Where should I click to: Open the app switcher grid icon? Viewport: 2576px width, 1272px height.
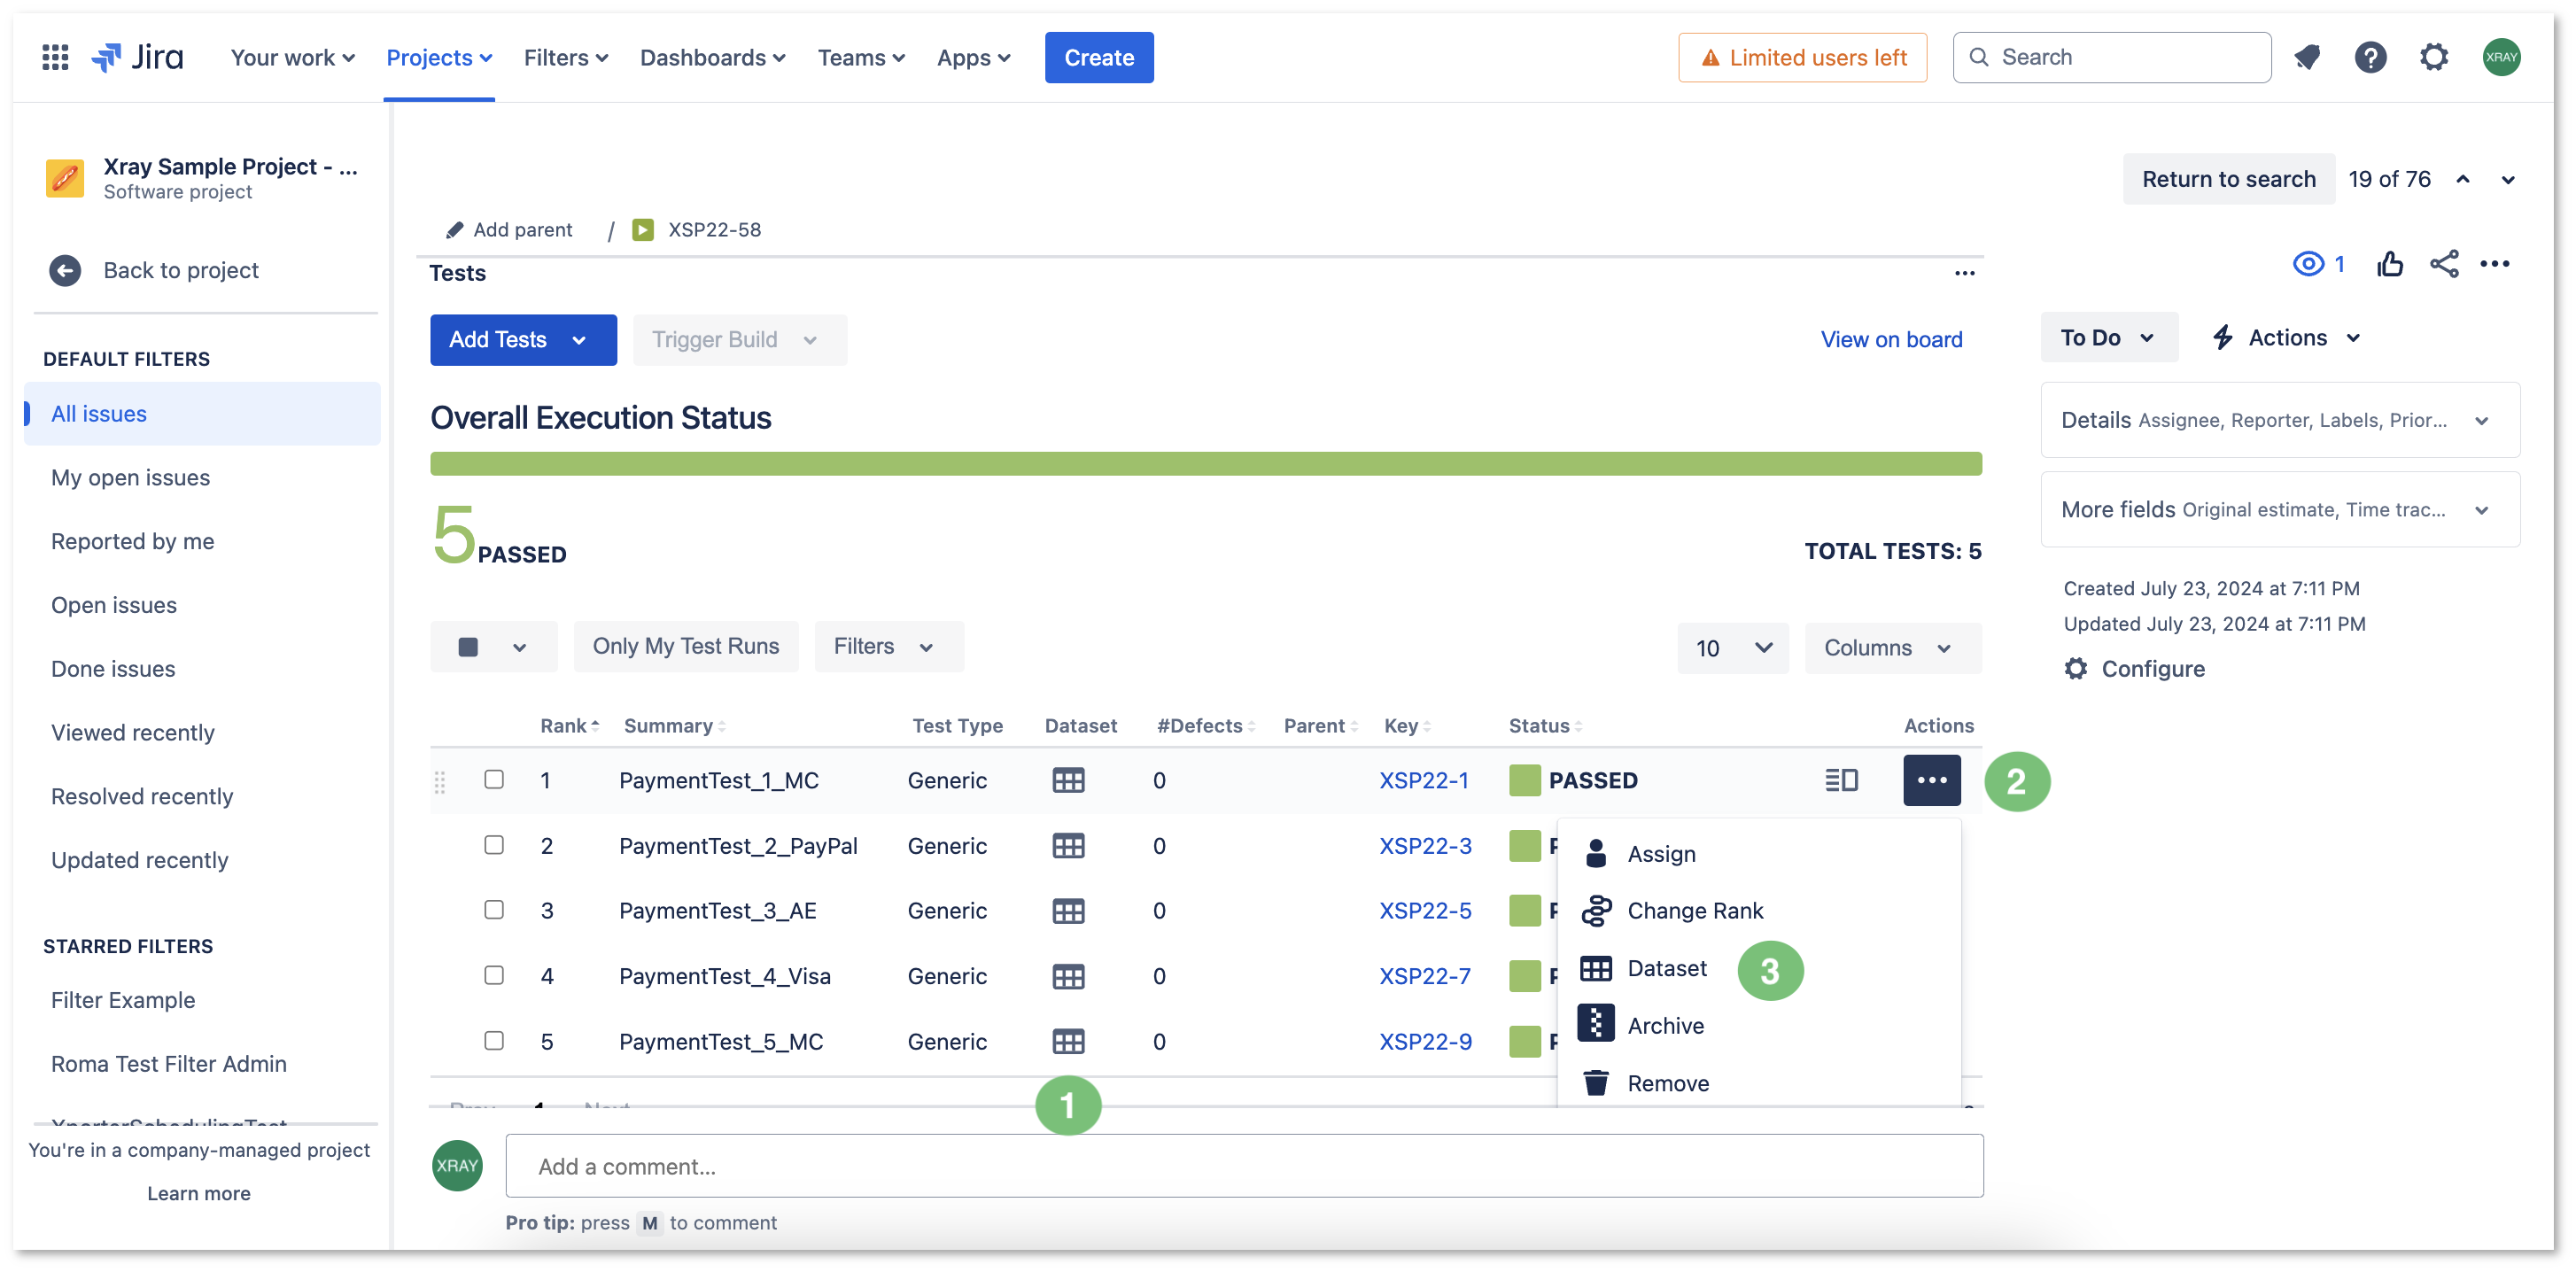coord(55,57)
